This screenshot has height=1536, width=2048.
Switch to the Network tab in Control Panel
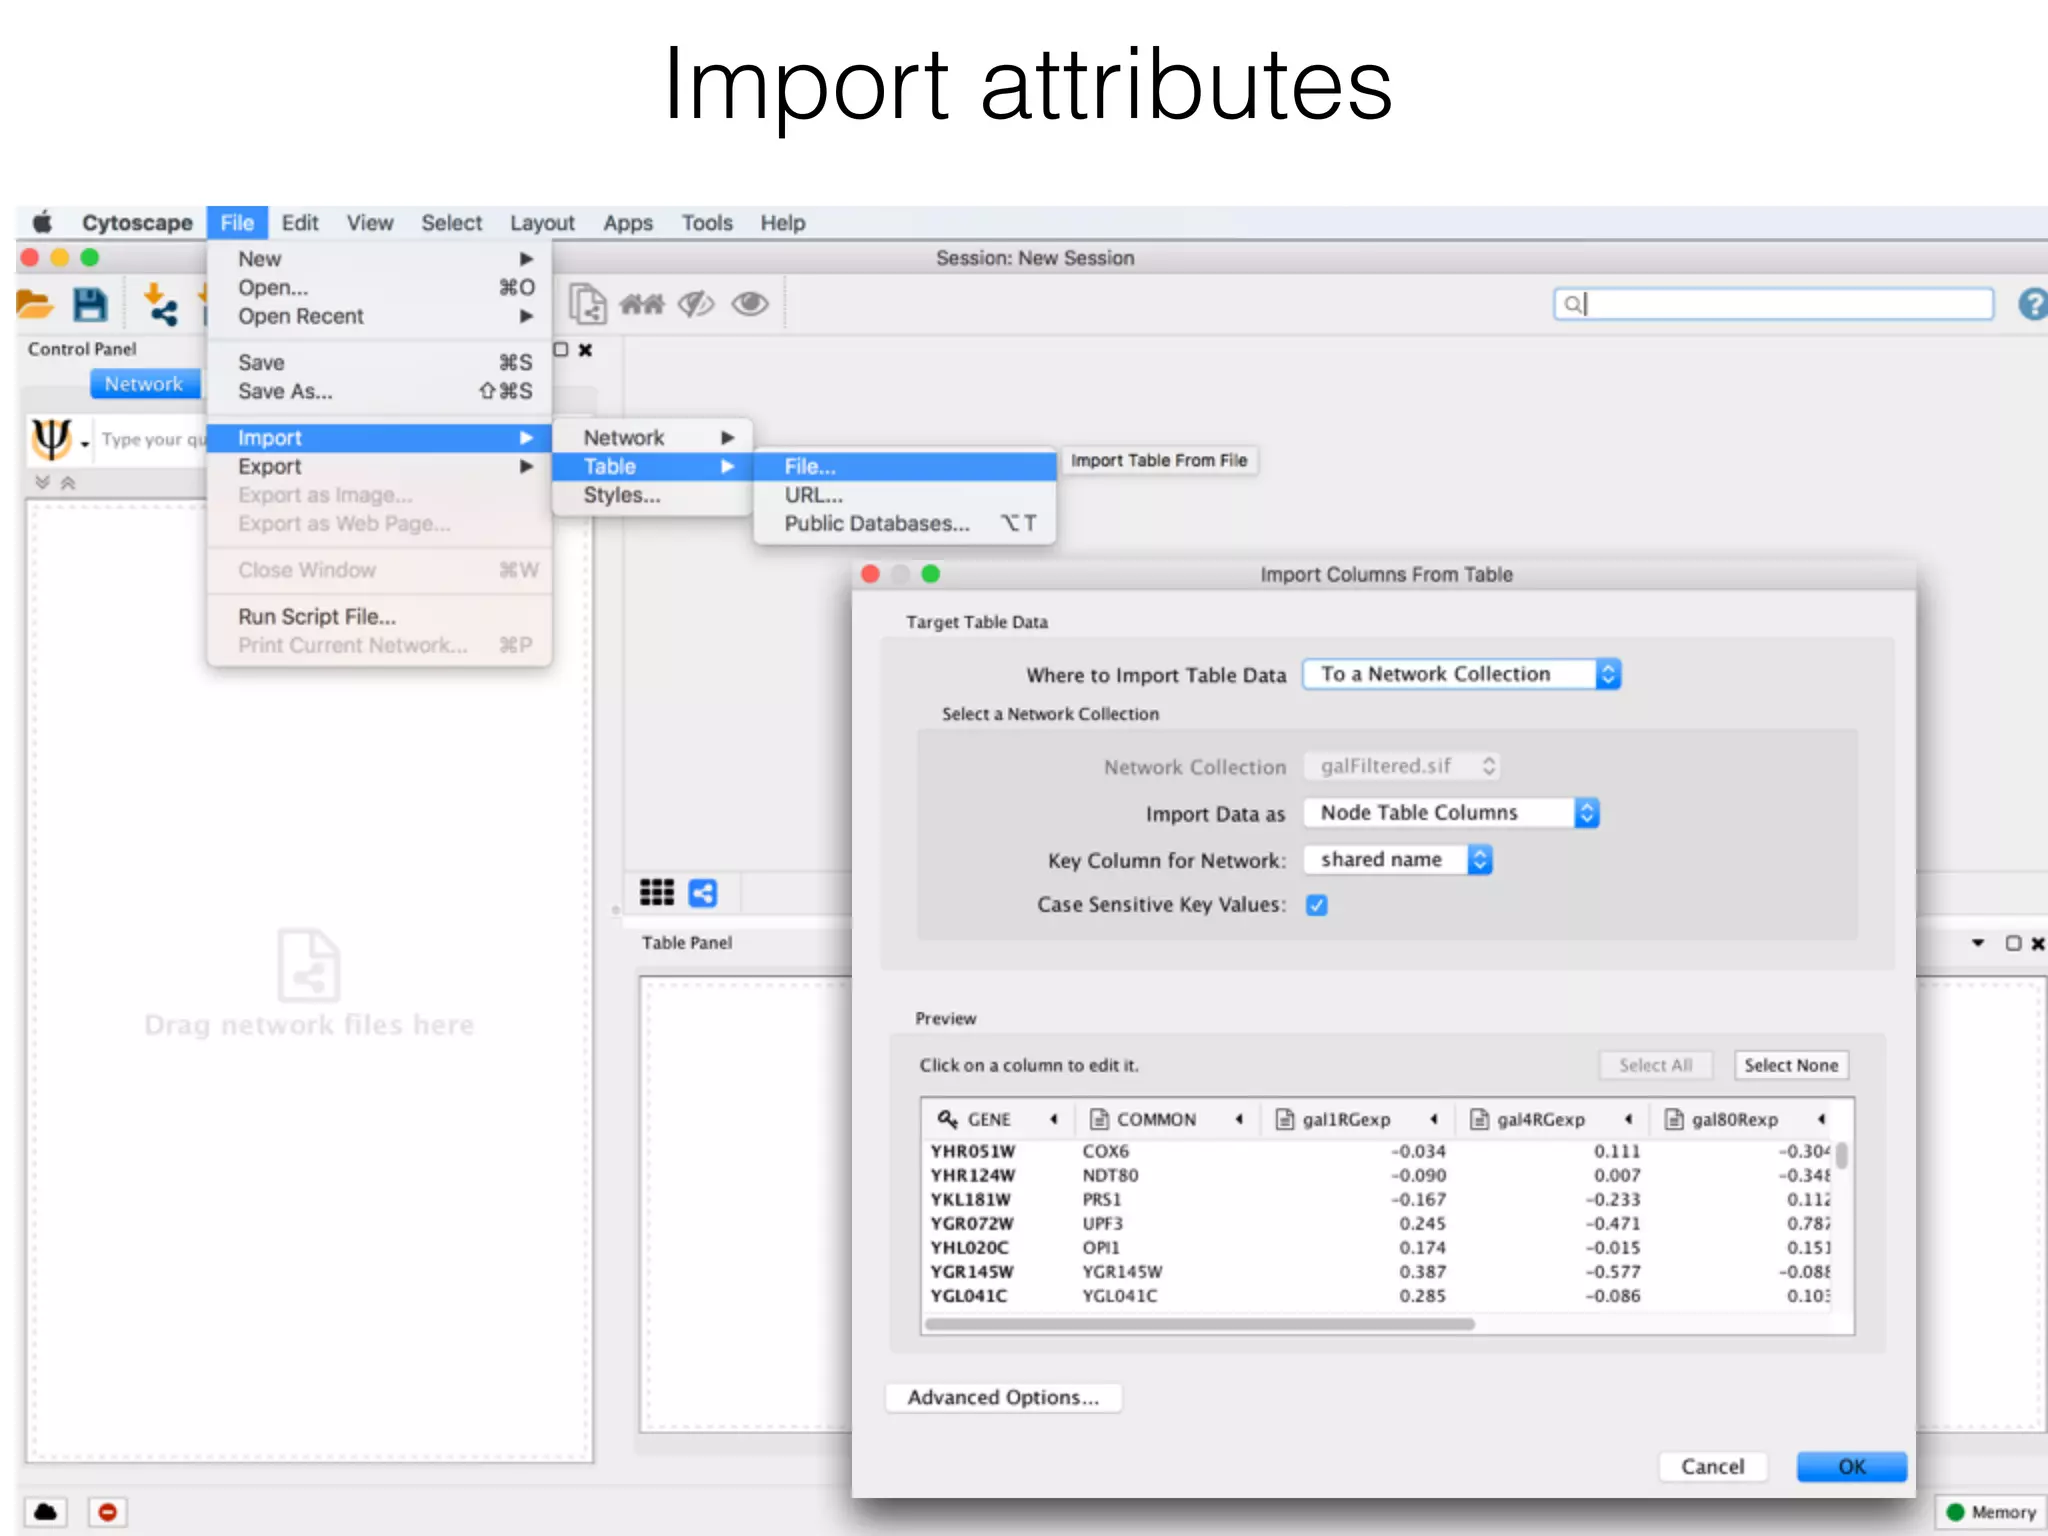[x=144, y=383]
